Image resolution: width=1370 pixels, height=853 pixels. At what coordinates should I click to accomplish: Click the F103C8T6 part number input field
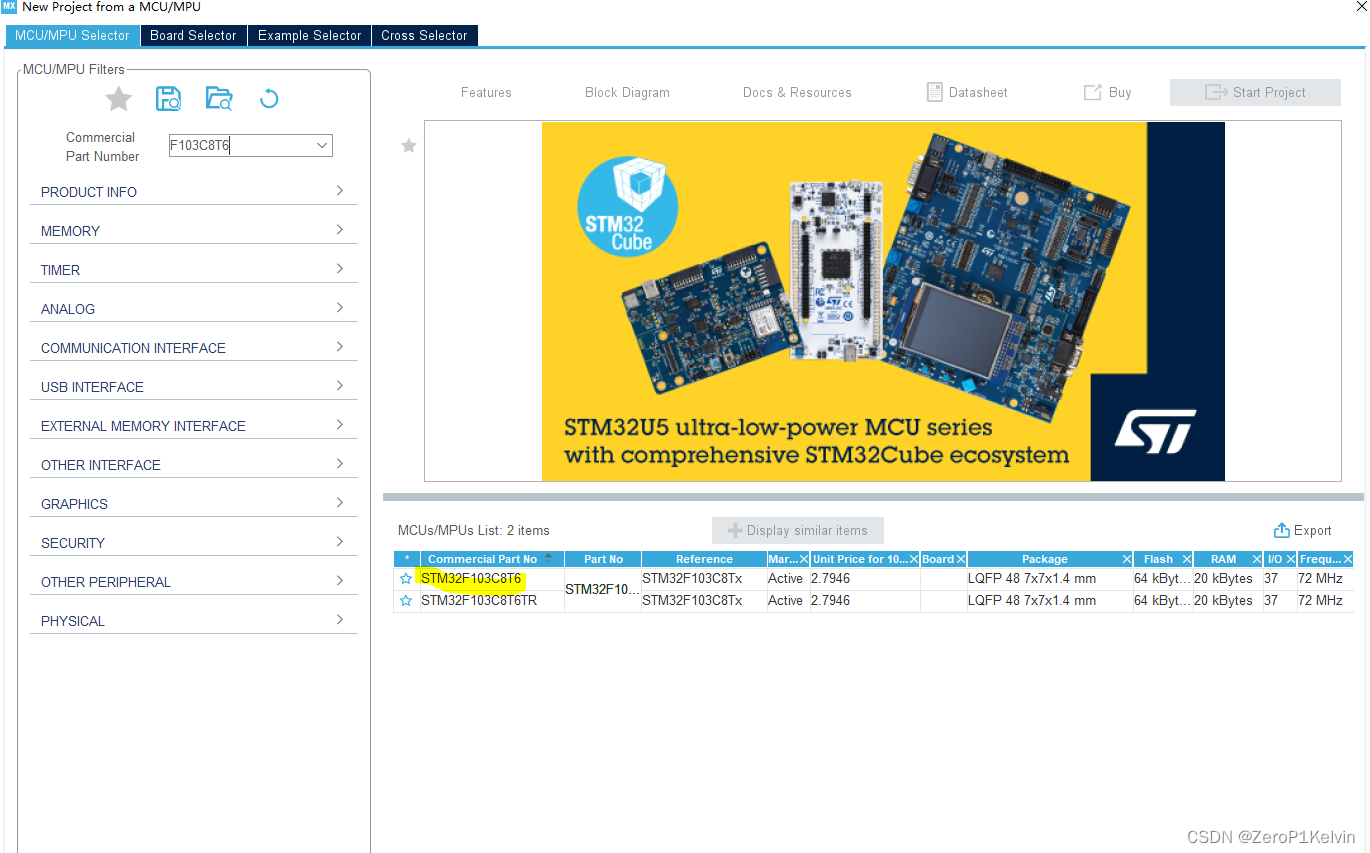tap(240, 145)
